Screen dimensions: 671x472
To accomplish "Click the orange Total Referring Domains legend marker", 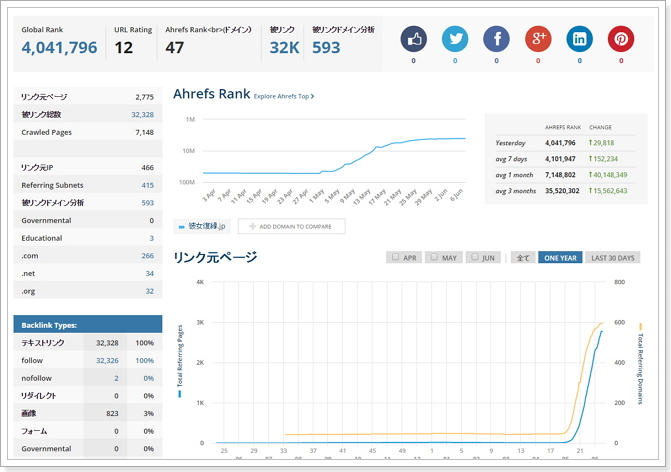I will [x=641, y=327].
